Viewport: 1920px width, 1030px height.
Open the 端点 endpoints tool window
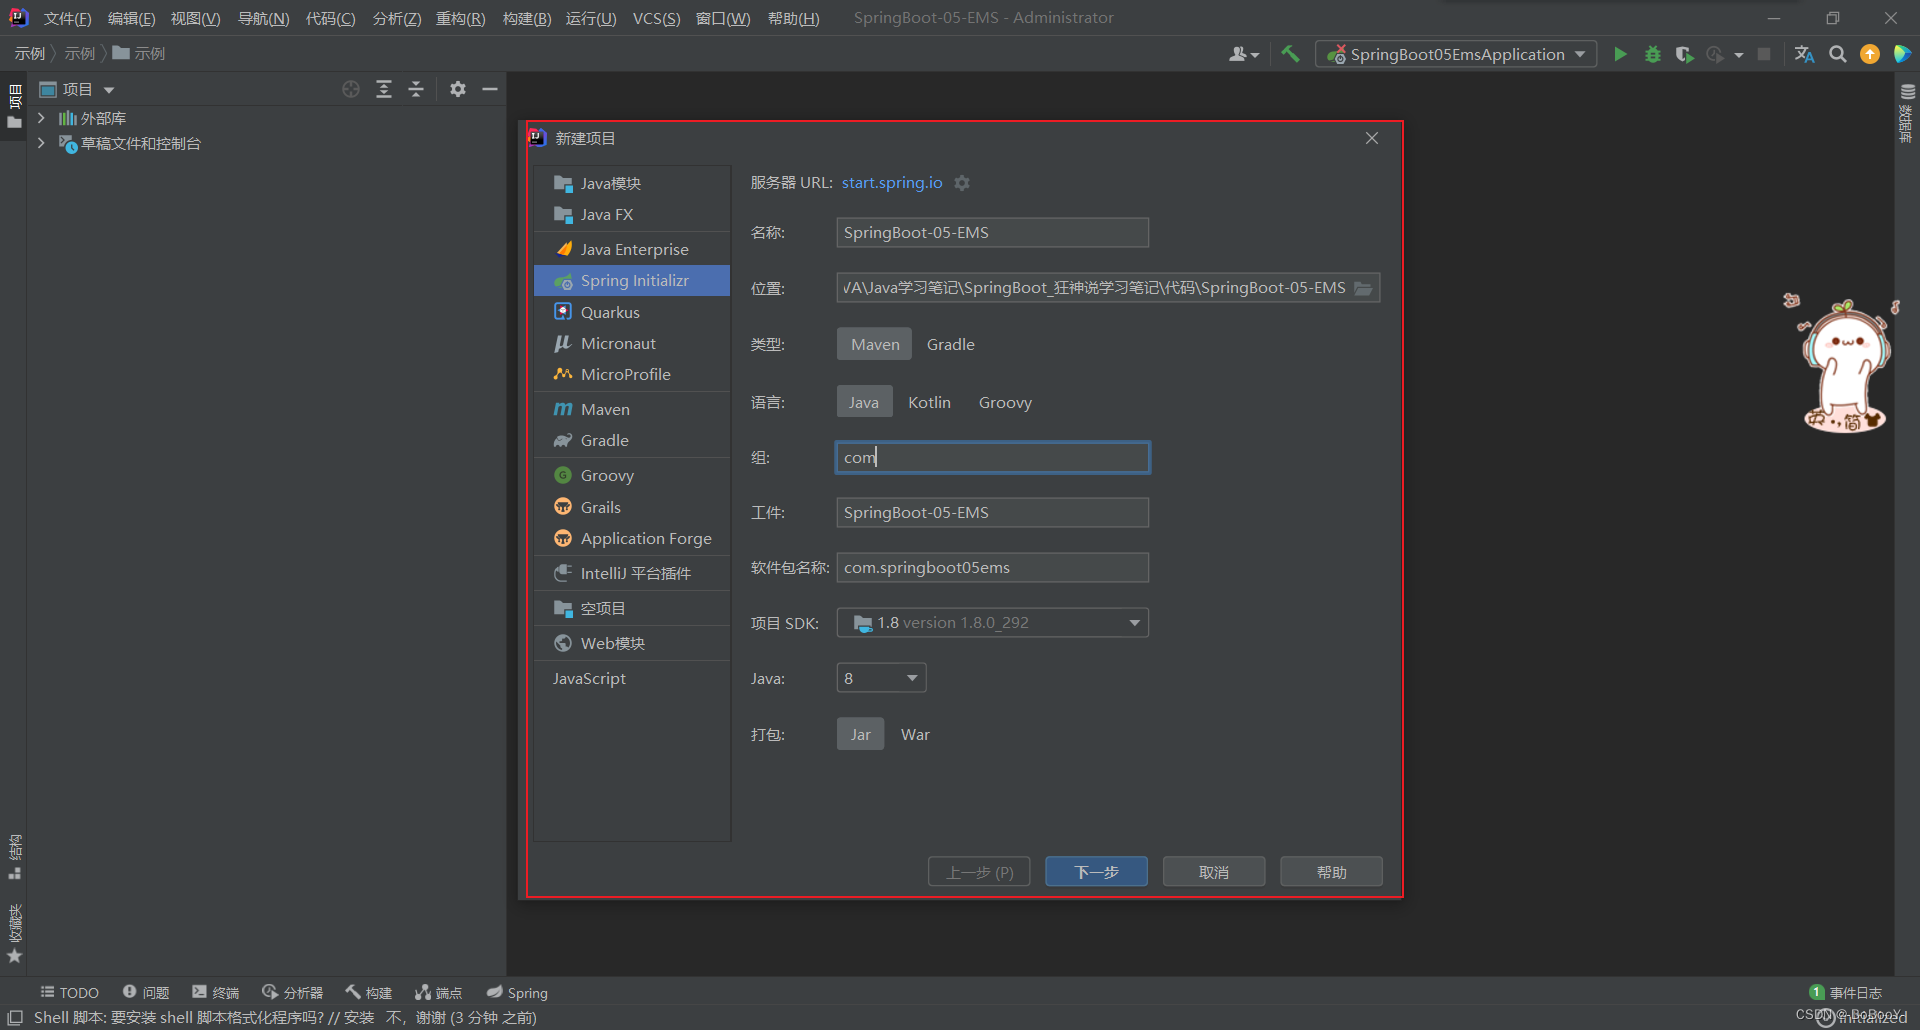(x=438, y=992)
